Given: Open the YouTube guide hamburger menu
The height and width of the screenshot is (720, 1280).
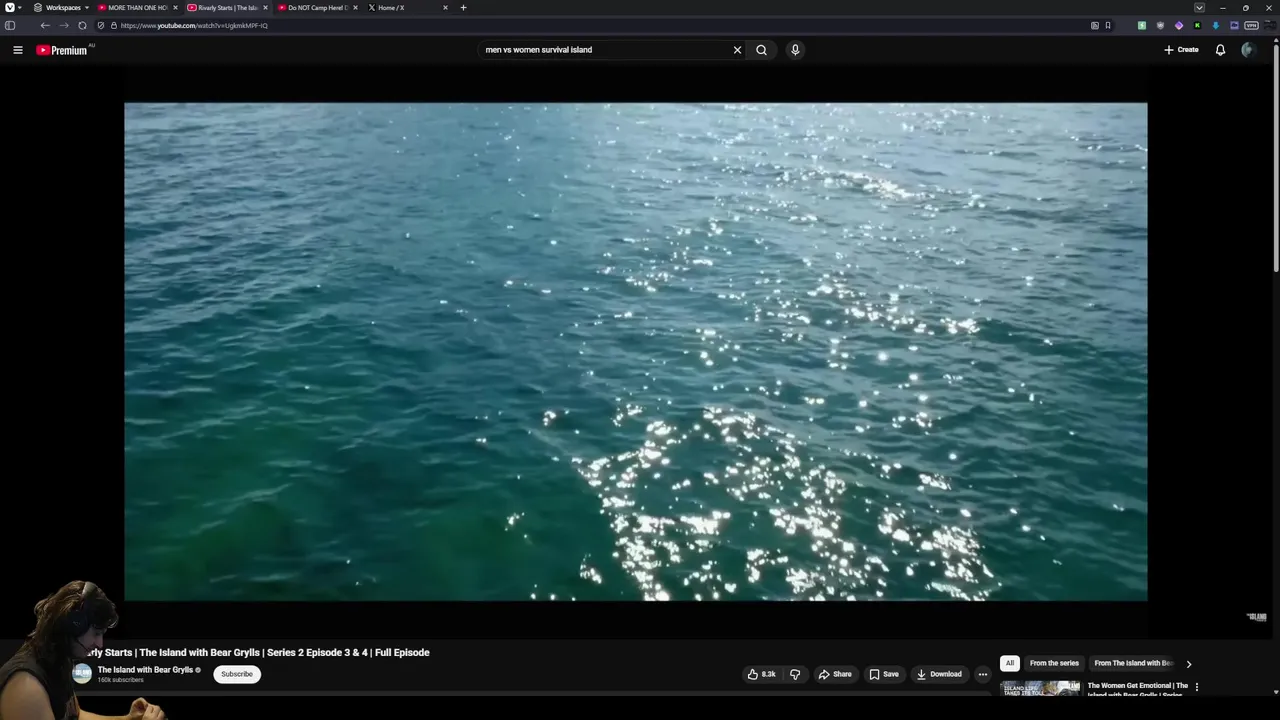Looking at the screenshot, I should tap(18, 50).
